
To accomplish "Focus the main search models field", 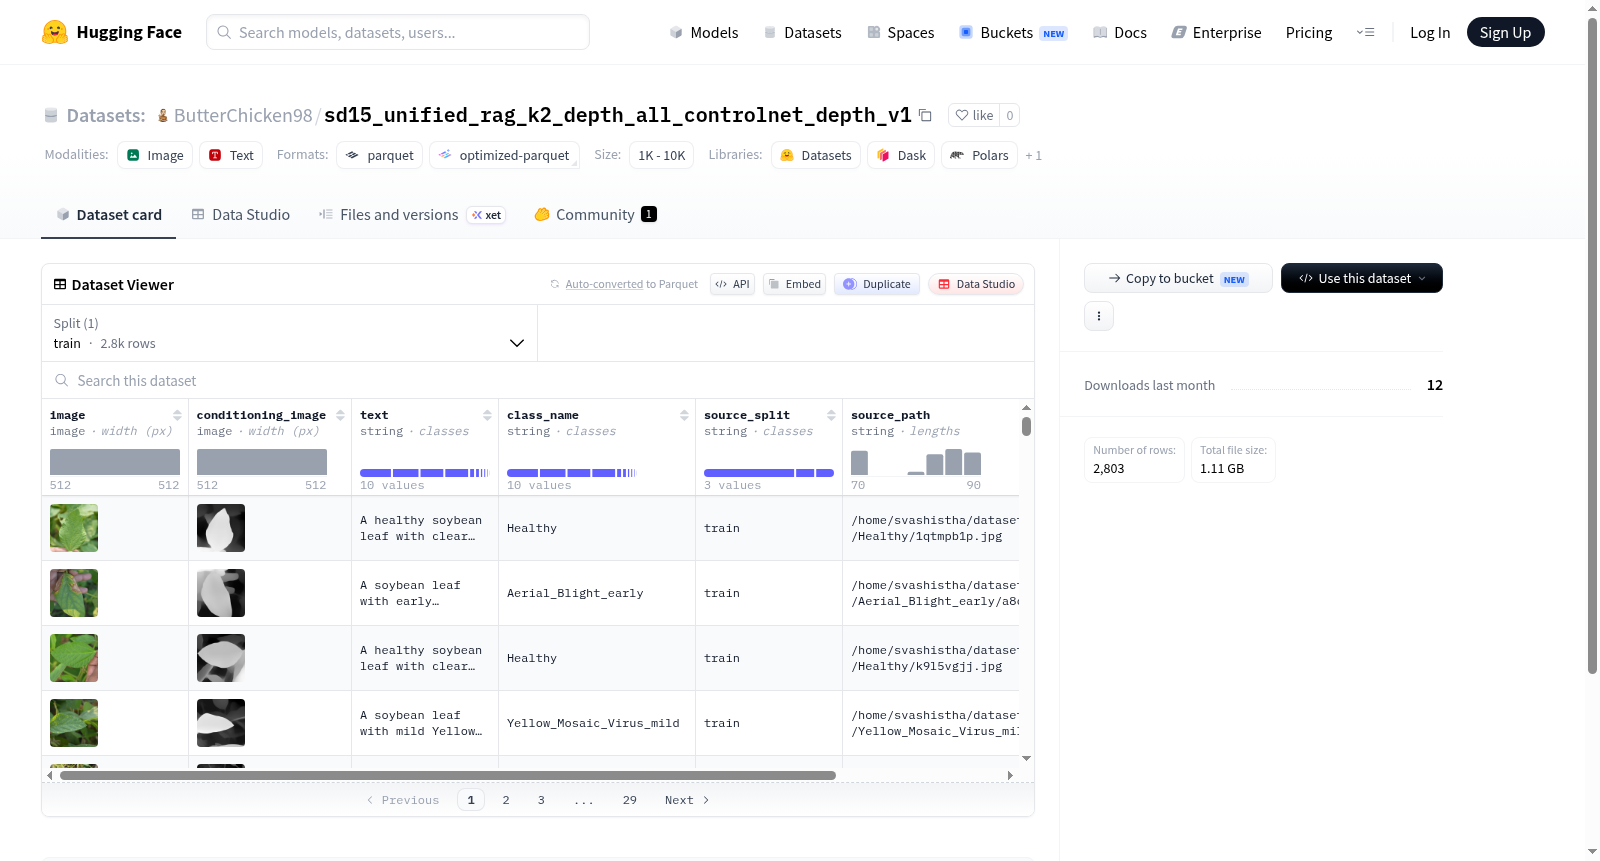I will [398, 32].
